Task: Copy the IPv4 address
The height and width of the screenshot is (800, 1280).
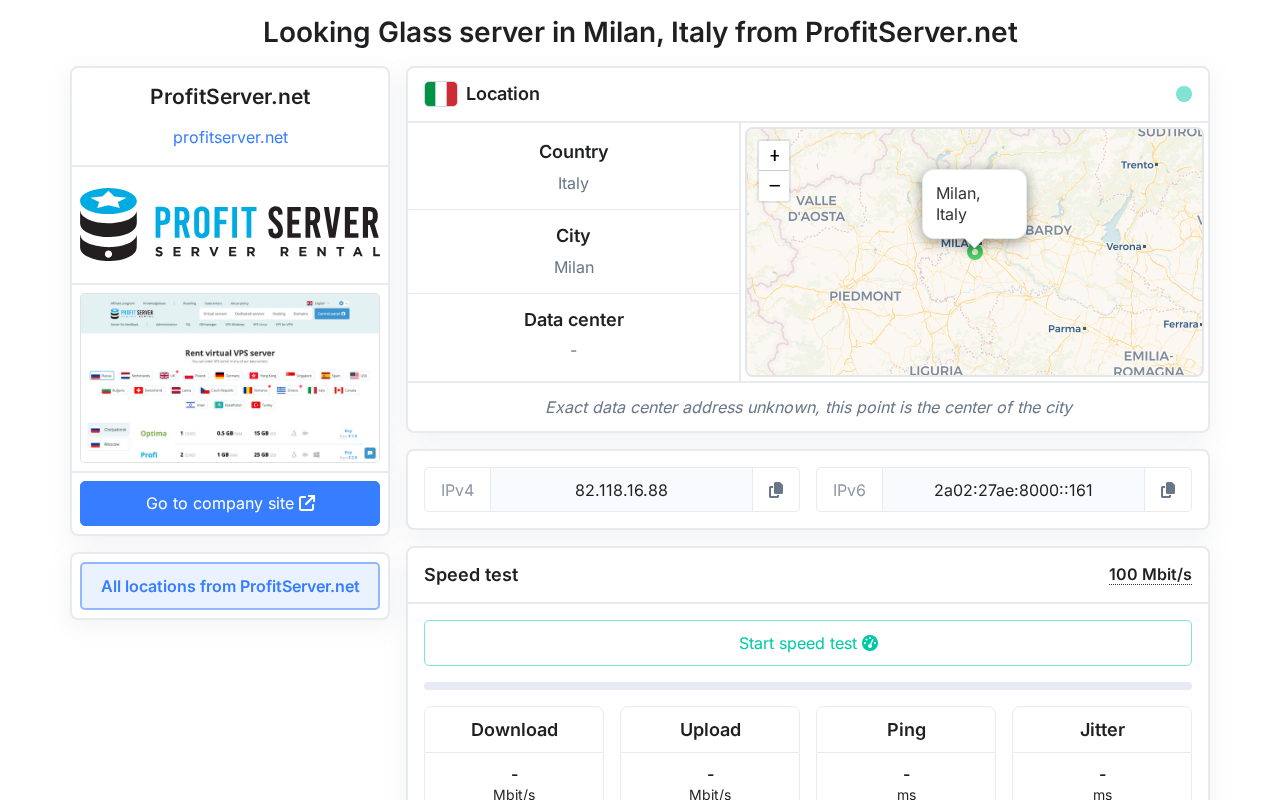Action: coord(776,490)
